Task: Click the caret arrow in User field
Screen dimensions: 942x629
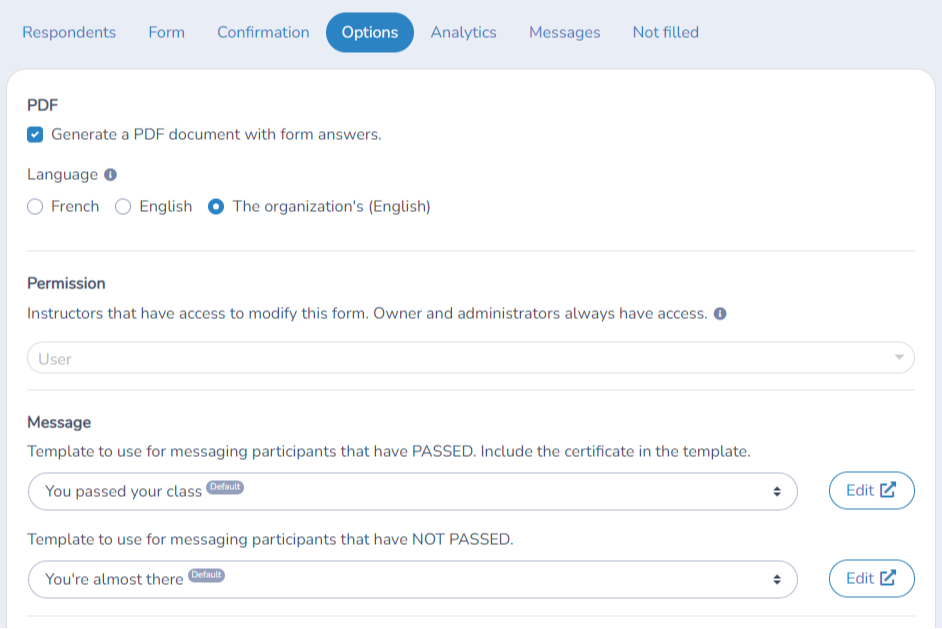Action: click(x=899, y=357)
